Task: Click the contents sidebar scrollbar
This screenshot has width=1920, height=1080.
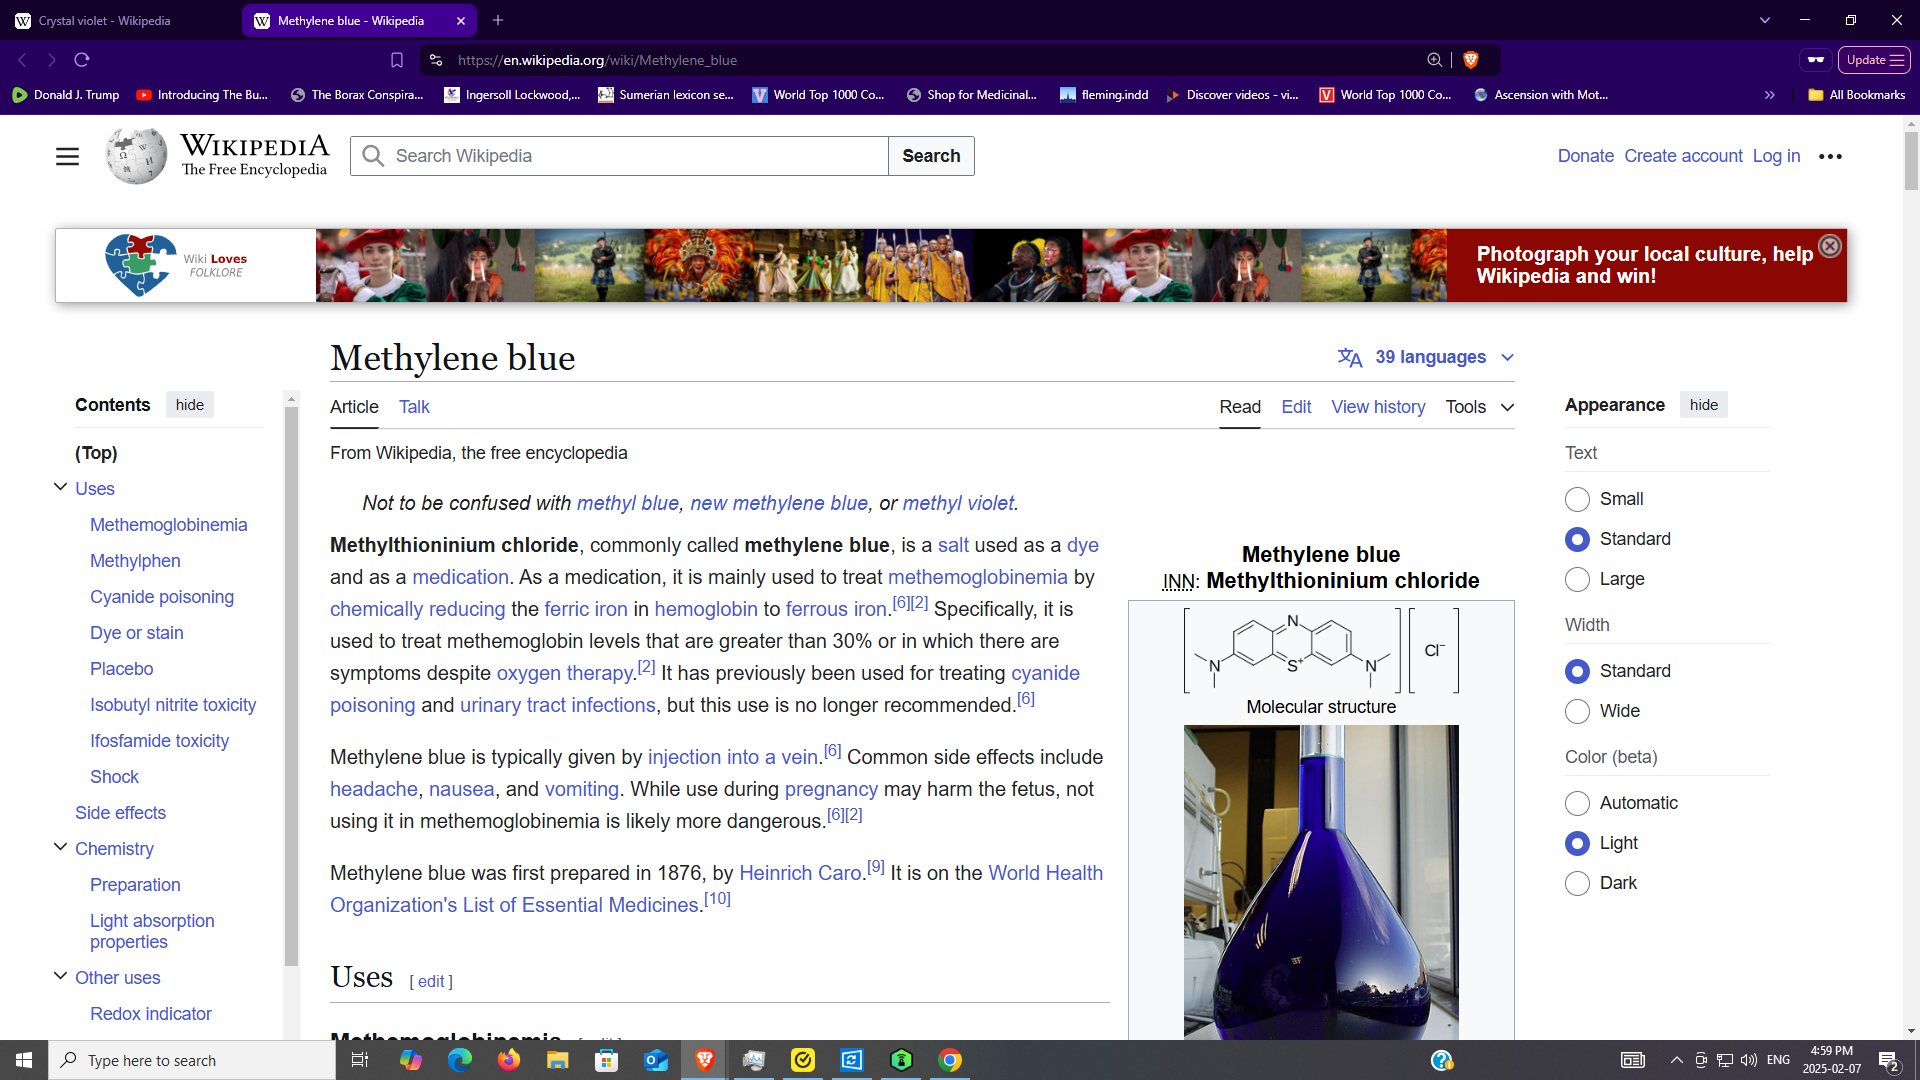Action: (x=291, y=685)
